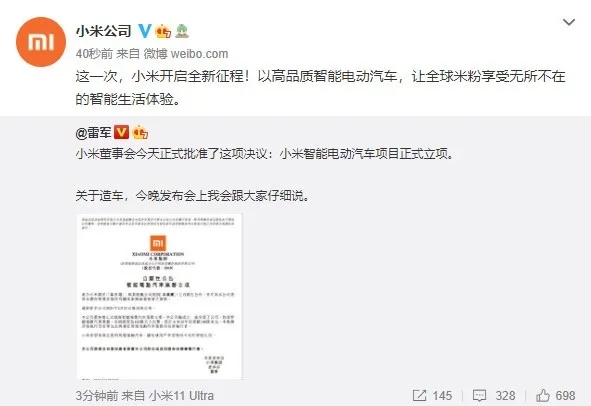Click the thumbs-up badge beside 雷军
Viewport: 591px width, 406px height.
coord(140,132)
